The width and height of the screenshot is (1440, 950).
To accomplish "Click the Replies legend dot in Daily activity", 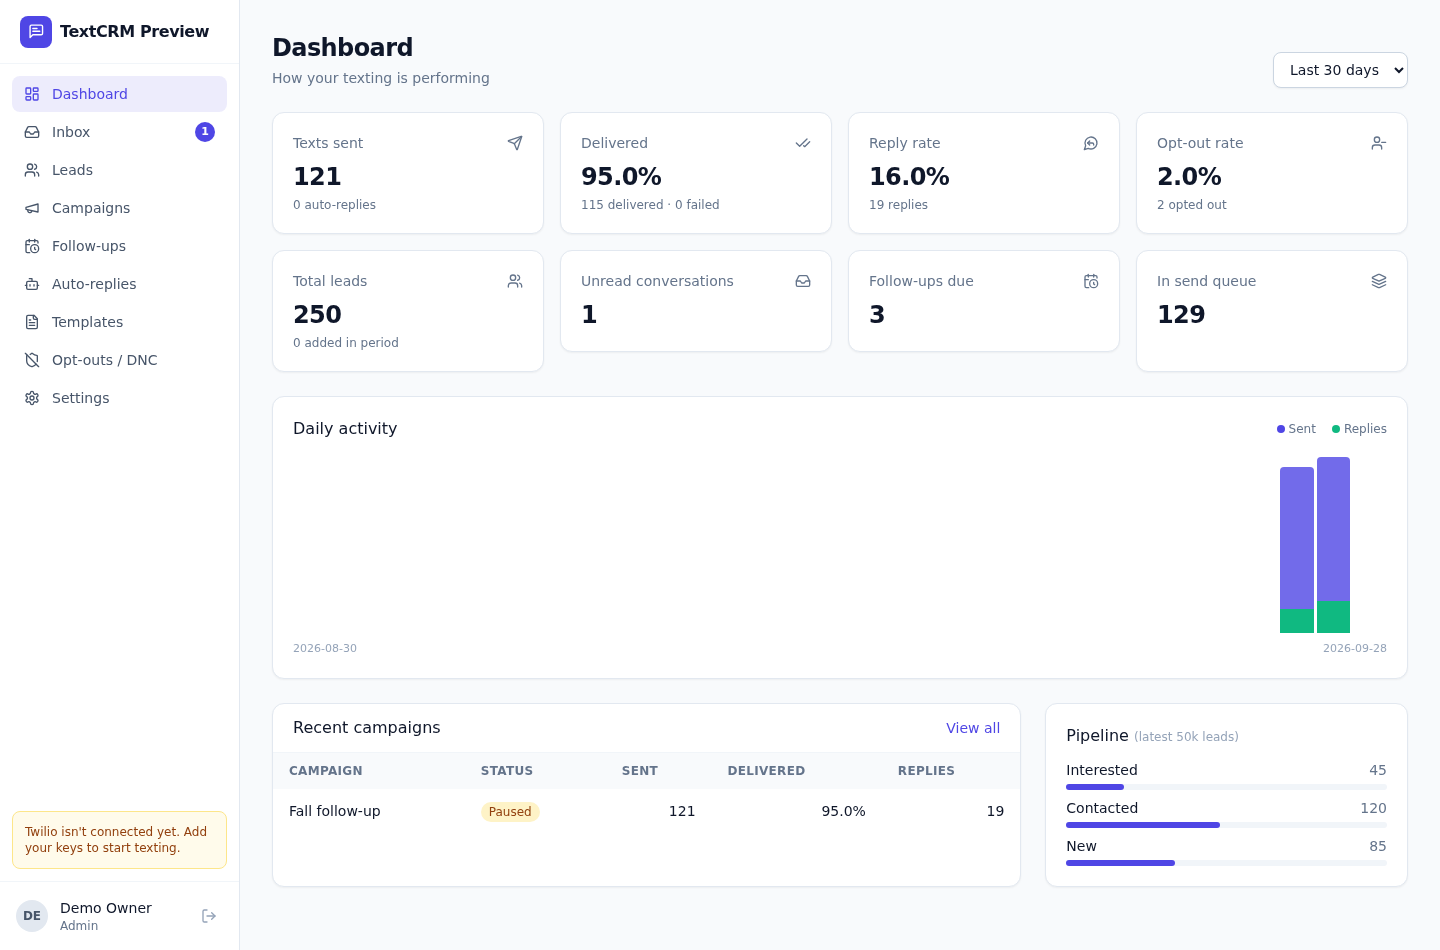I will 1336,429.
